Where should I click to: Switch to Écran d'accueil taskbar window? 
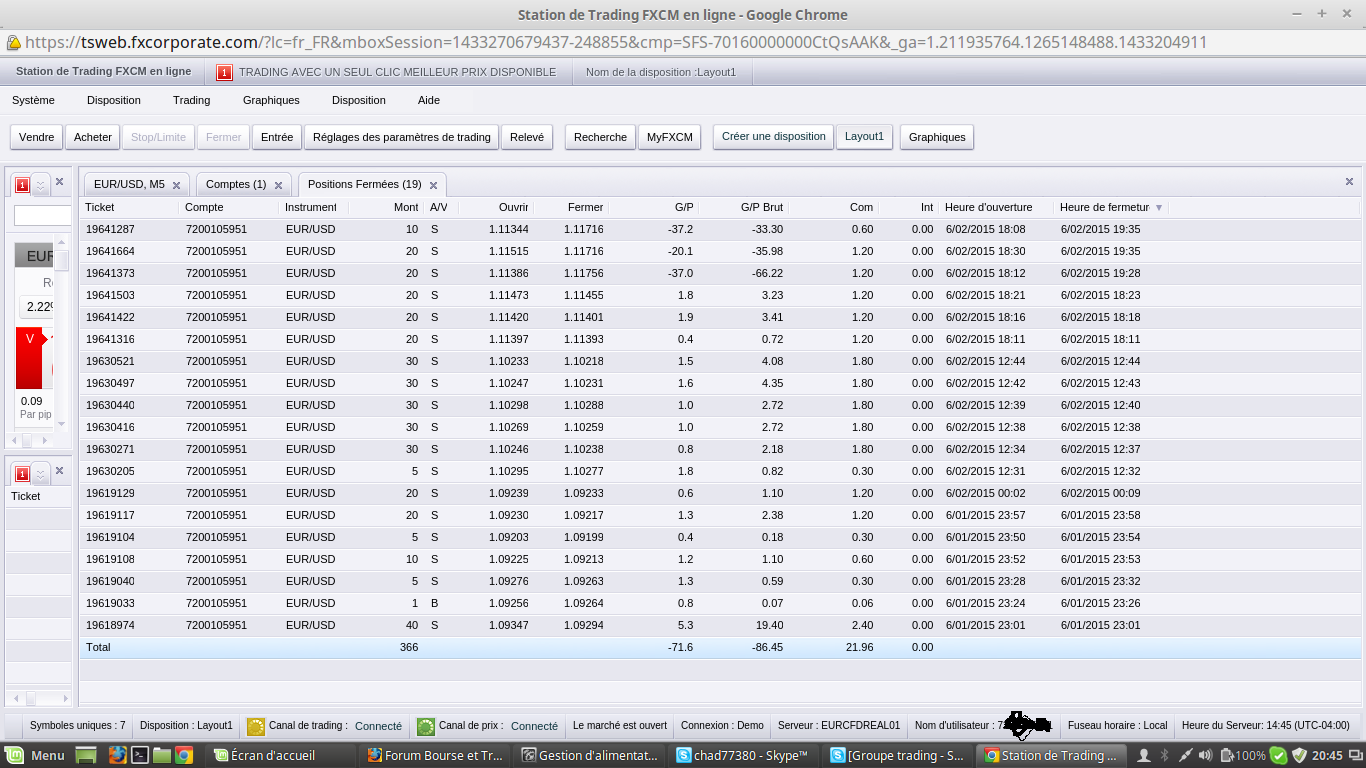(280, 756)
